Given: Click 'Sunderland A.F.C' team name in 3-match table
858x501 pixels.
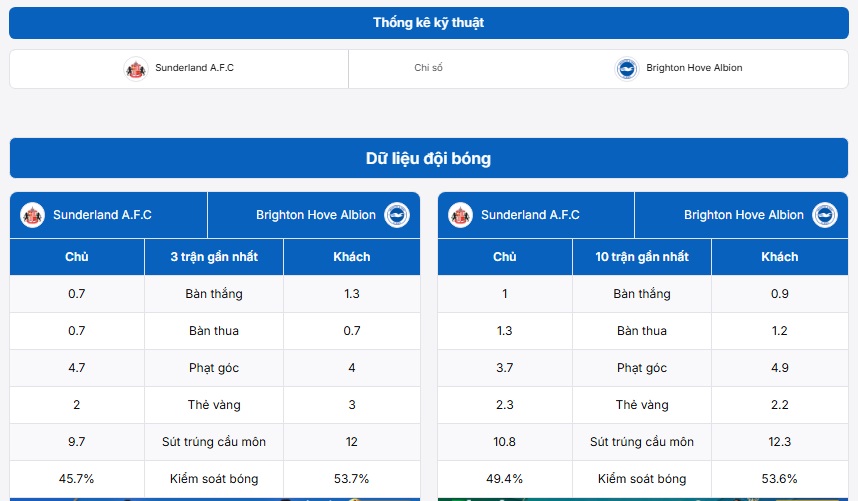Looking at the screenshot, I should (102, 215).
